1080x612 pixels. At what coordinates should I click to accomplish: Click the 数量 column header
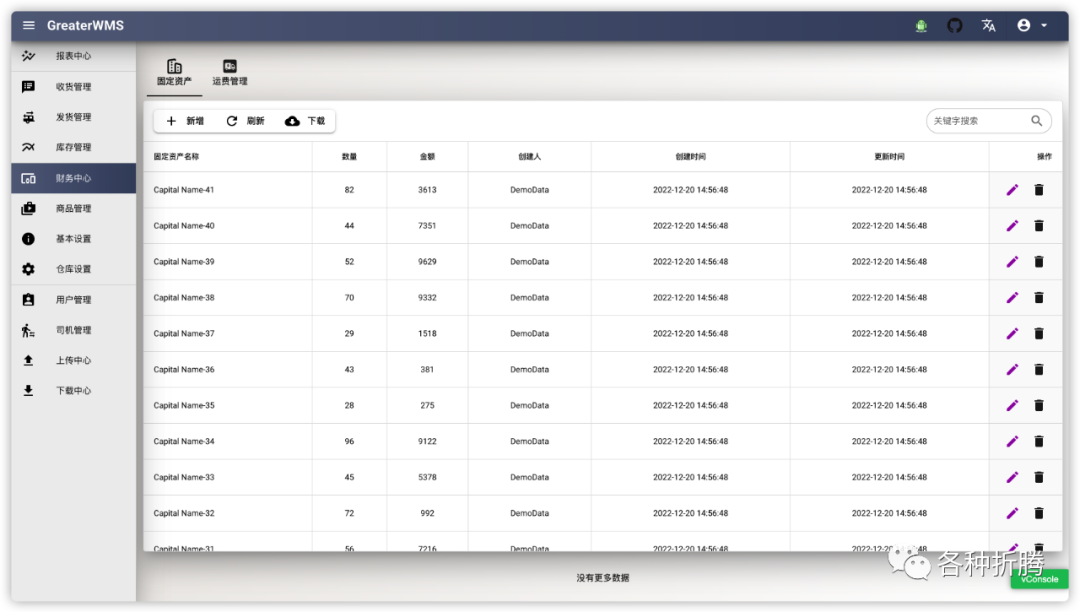click(x=349, y=157)
